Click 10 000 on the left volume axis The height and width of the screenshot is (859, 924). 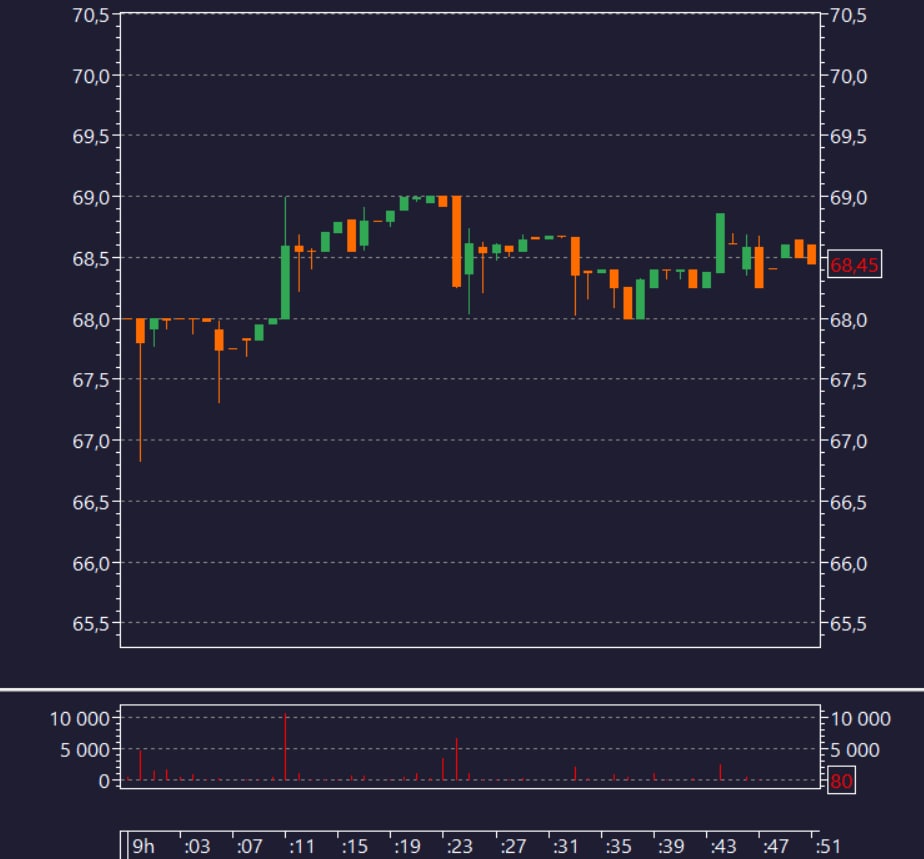[80, 719]
